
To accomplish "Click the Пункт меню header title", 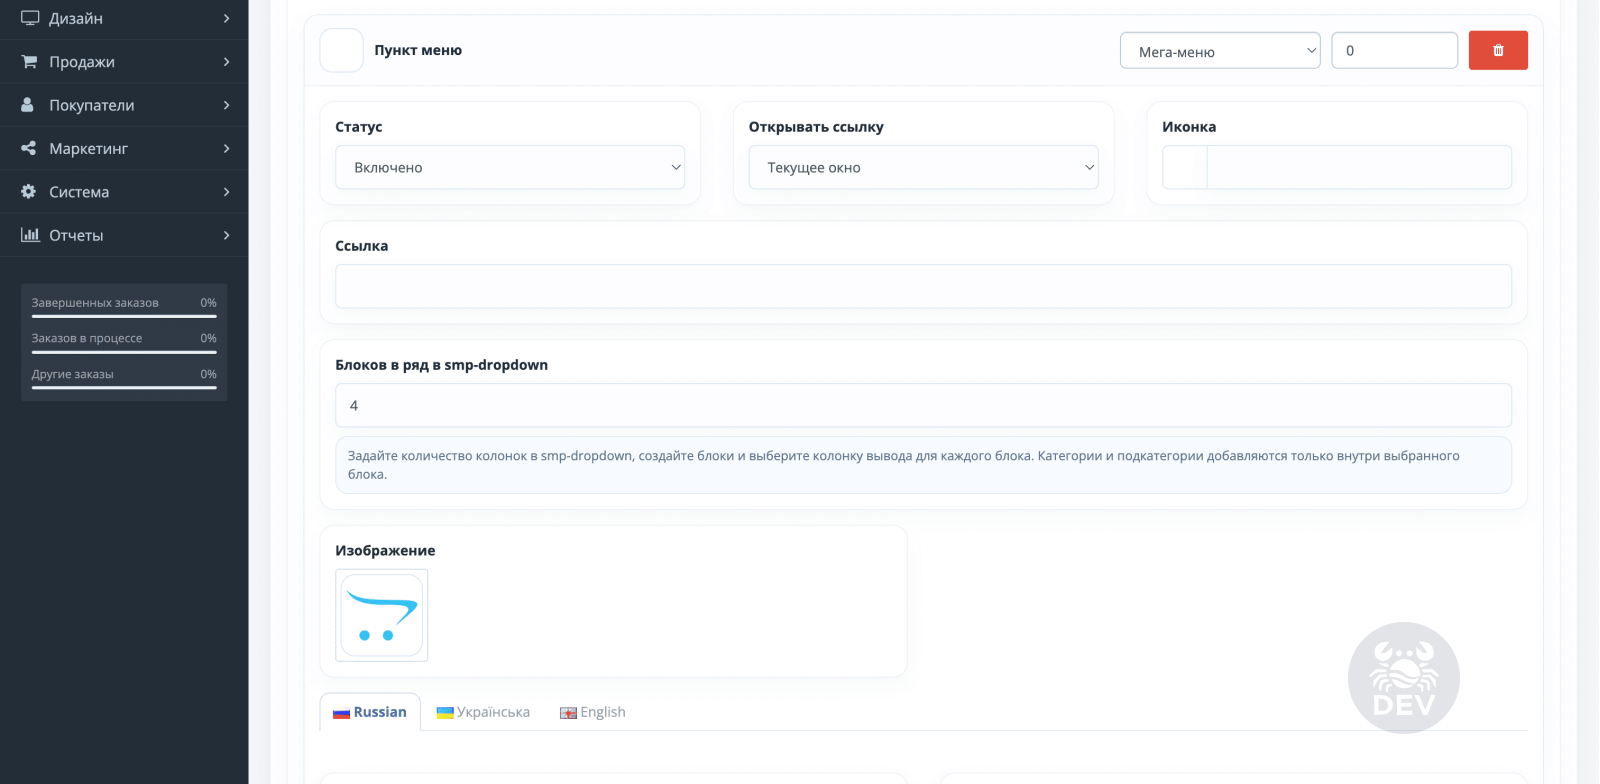I will point(418,50).
